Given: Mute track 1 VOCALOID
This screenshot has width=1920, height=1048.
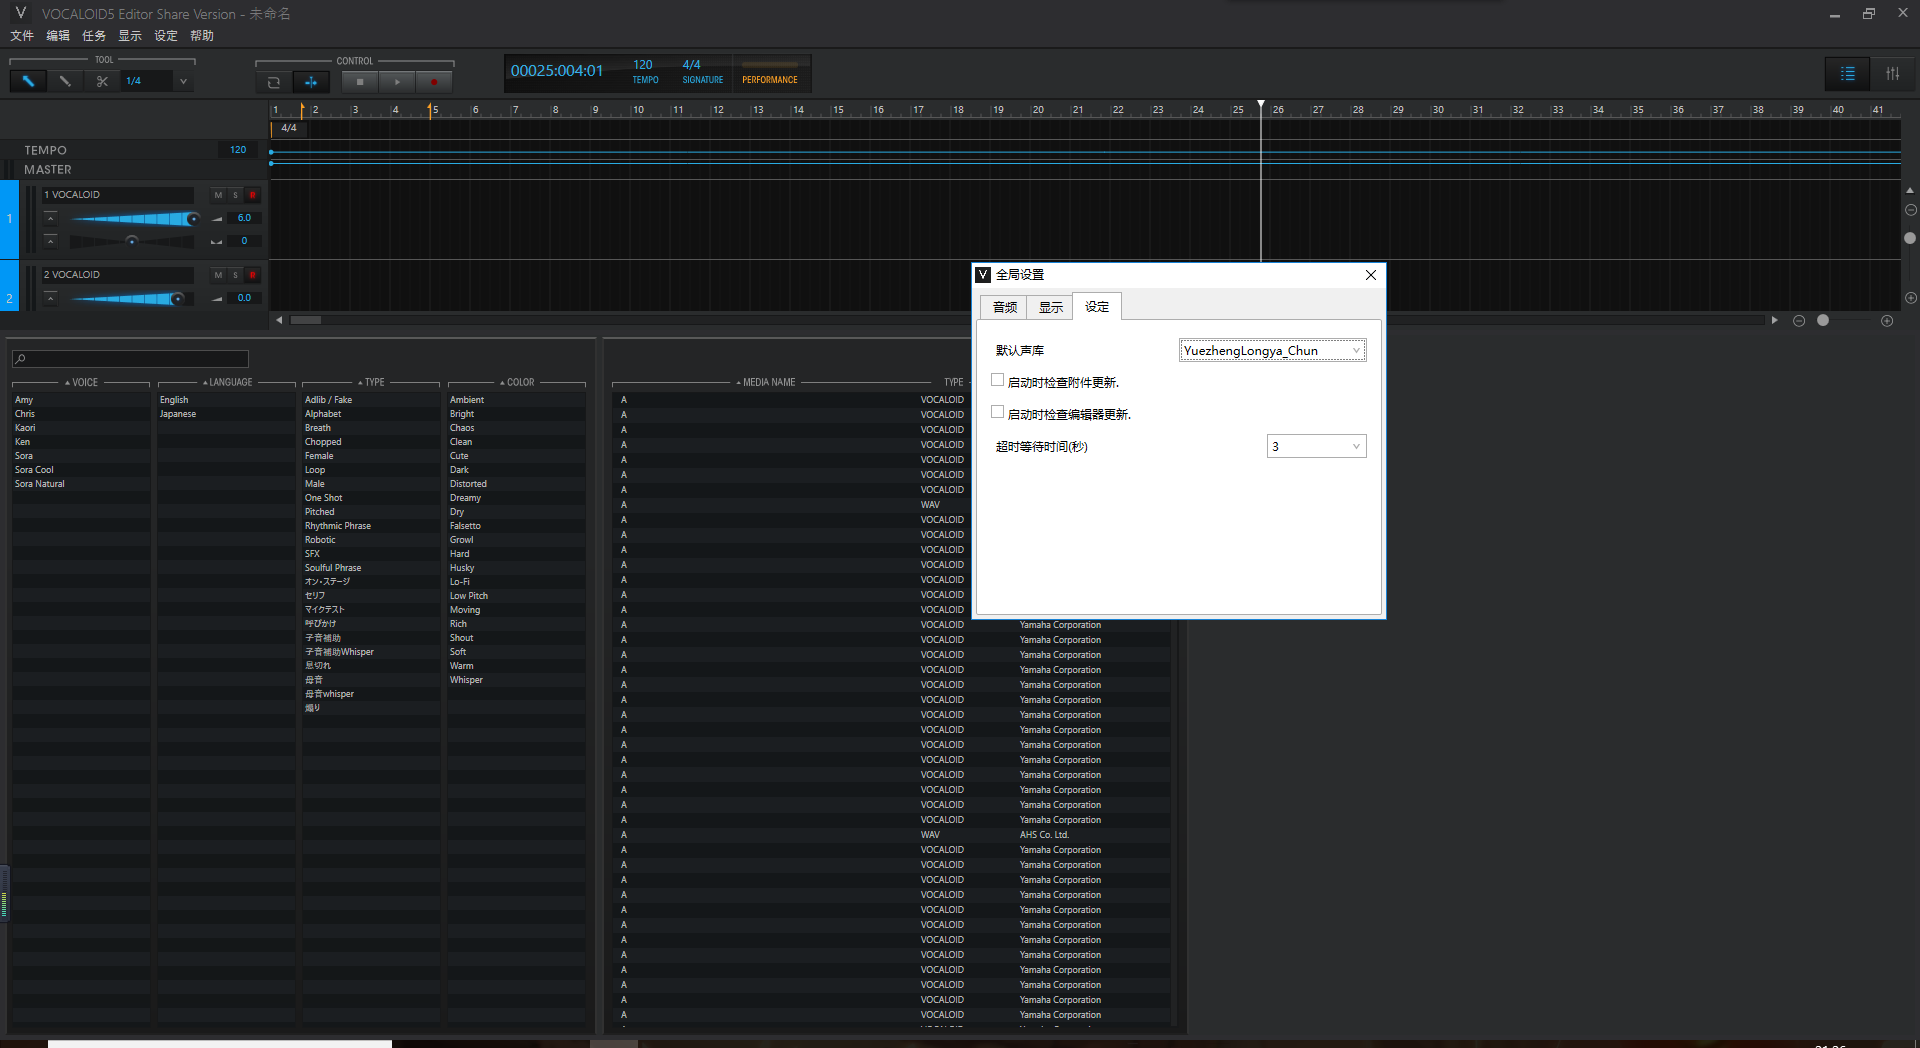Looking at the screenshot, I should click(x=218, y=195).
